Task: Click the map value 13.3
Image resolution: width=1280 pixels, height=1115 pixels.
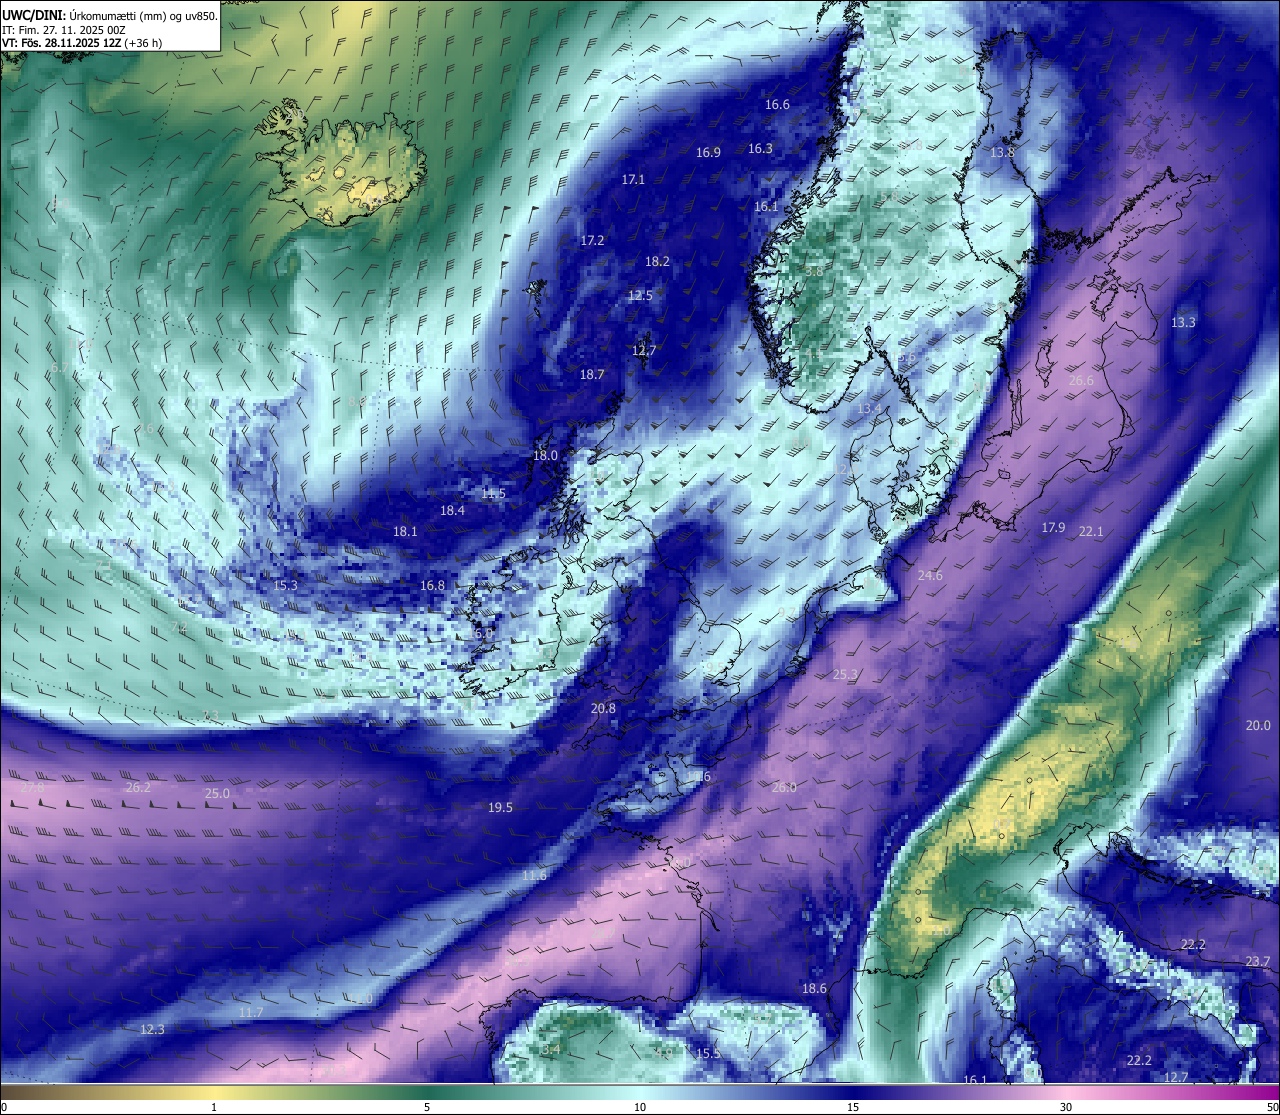Action: pyautogui.click(x=1183, y=322)
